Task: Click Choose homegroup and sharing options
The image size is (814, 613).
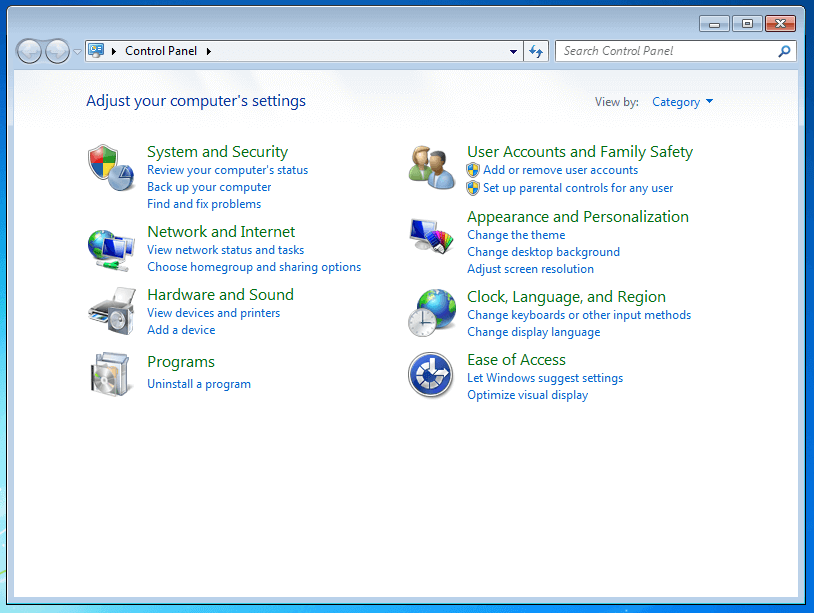Action: point(254,267)
